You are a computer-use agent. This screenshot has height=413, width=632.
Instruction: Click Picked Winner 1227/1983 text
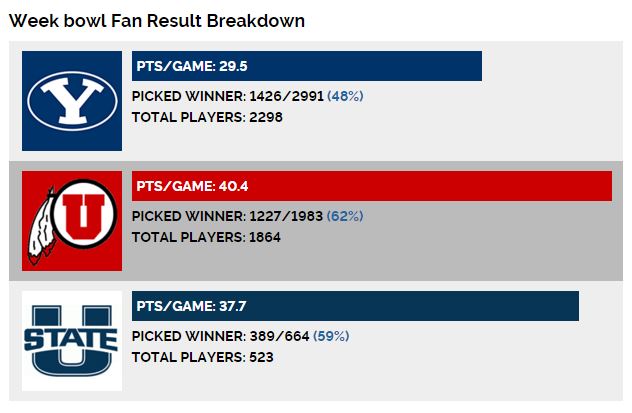(227, 216)
